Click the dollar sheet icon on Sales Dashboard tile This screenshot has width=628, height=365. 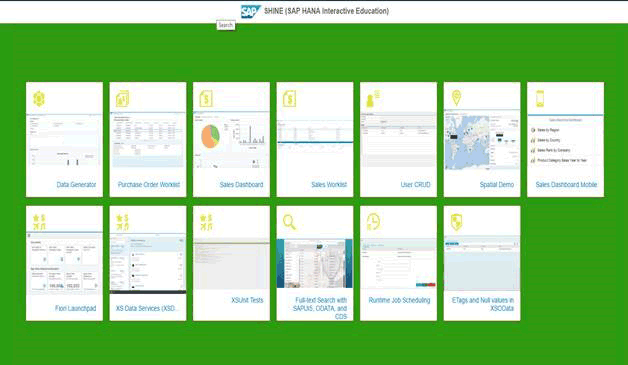(206, 99)
